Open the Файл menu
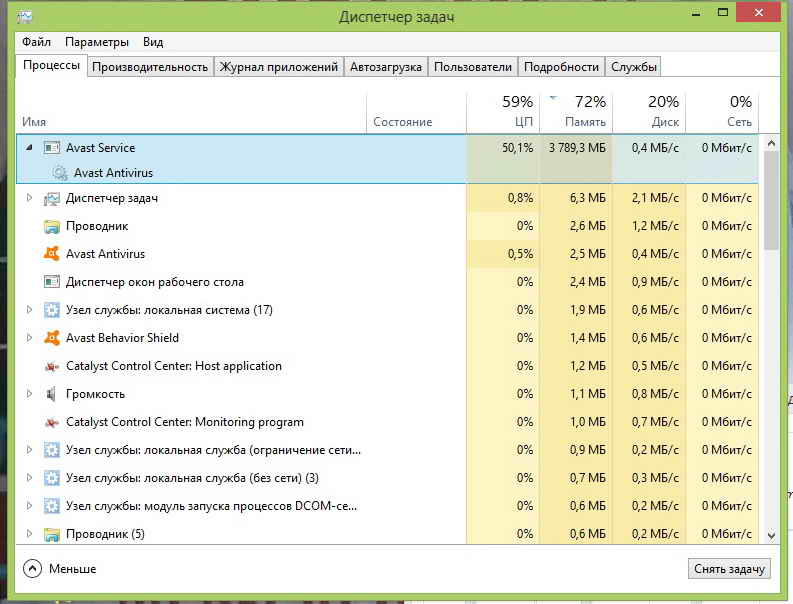Viewport: 793px width, 604px height. [x=36, y=41]
